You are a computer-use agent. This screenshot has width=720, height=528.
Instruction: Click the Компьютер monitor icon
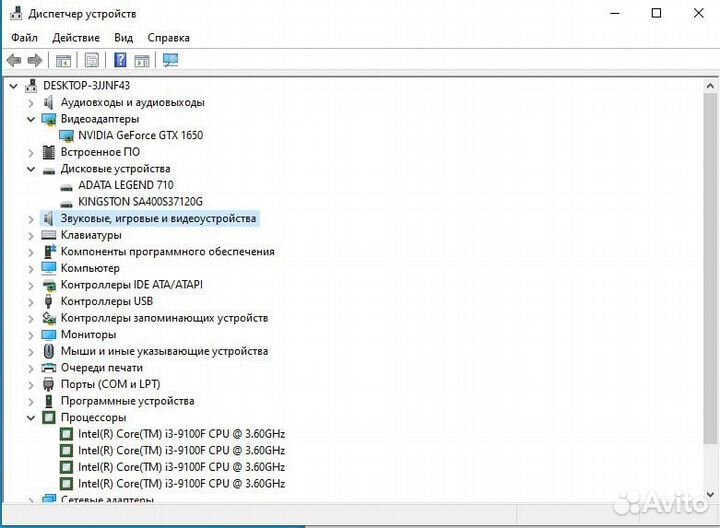pos(49,268)
